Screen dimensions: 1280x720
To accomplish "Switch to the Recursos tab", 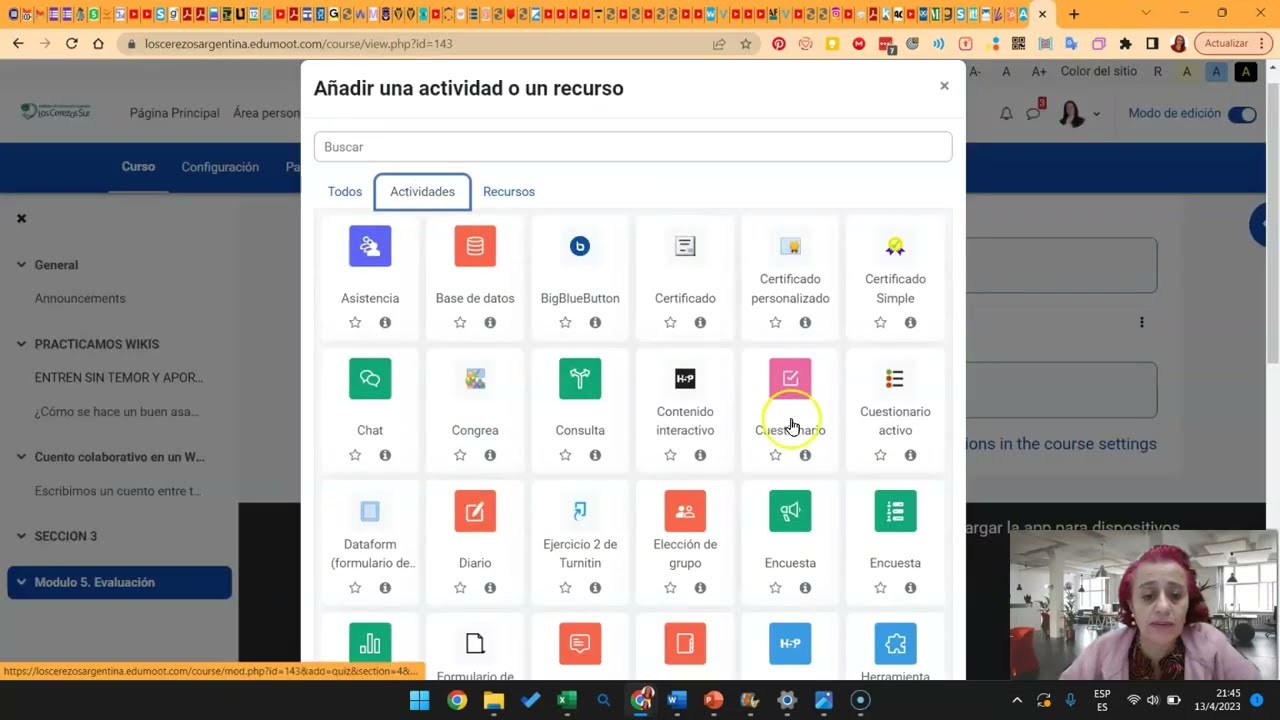I will [x=509, y=191].
